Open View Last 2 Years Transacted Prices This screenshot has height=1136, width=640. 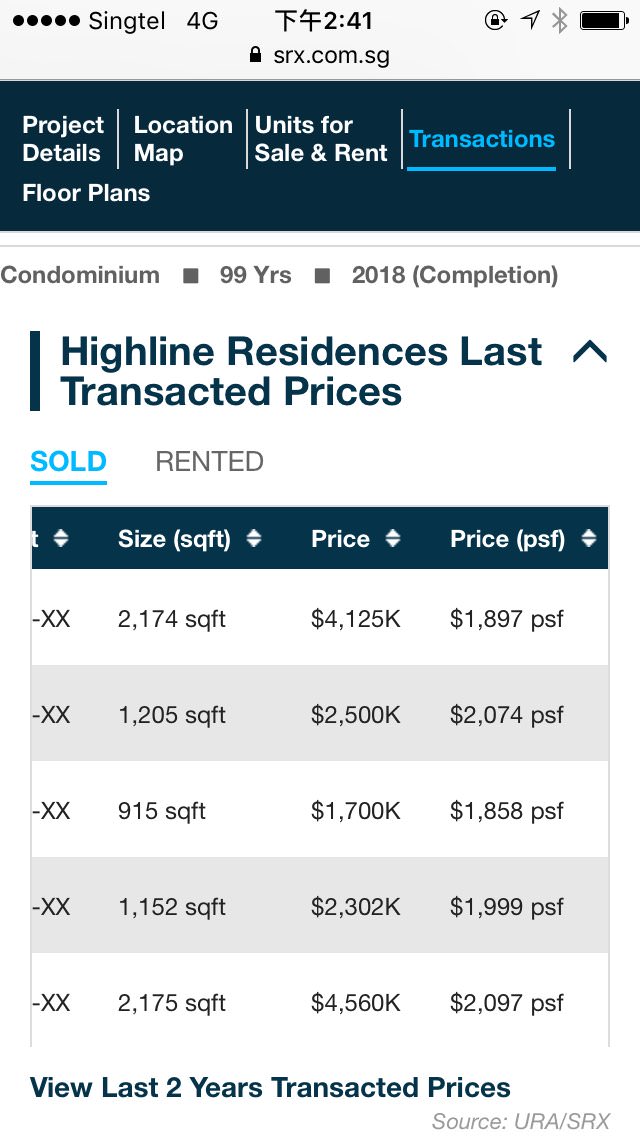270,1088
